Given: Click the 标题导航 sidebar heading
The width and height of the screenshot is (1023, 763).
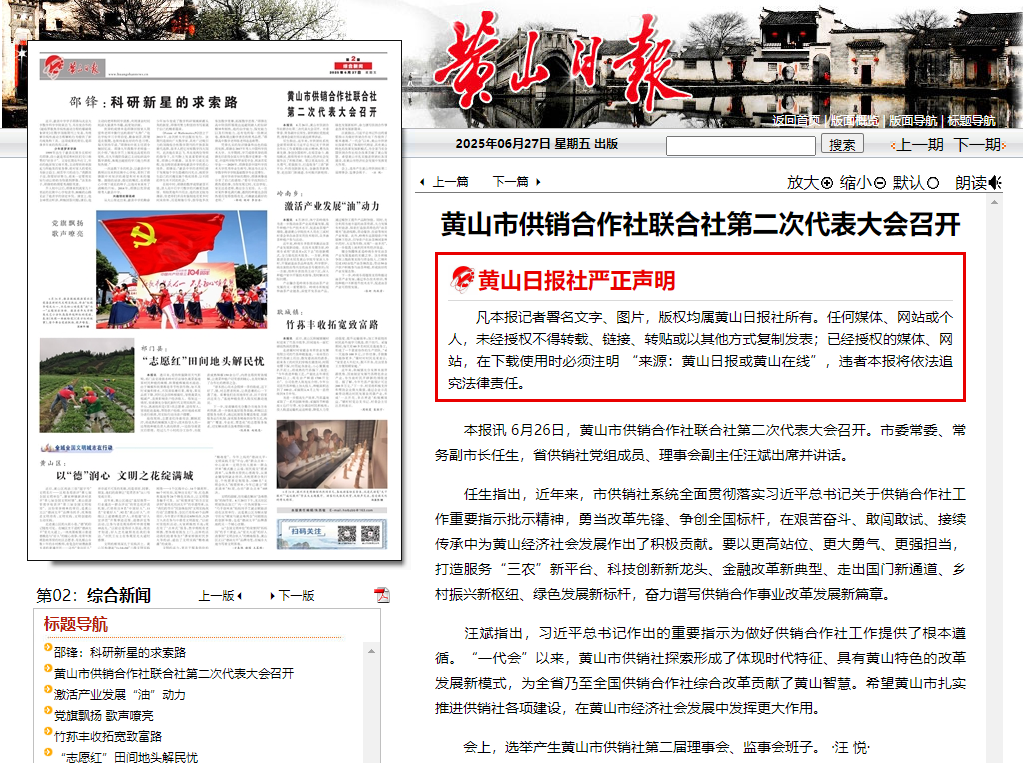Looking at the screenshot, I should pyautogui.click(x=76, y=624).
